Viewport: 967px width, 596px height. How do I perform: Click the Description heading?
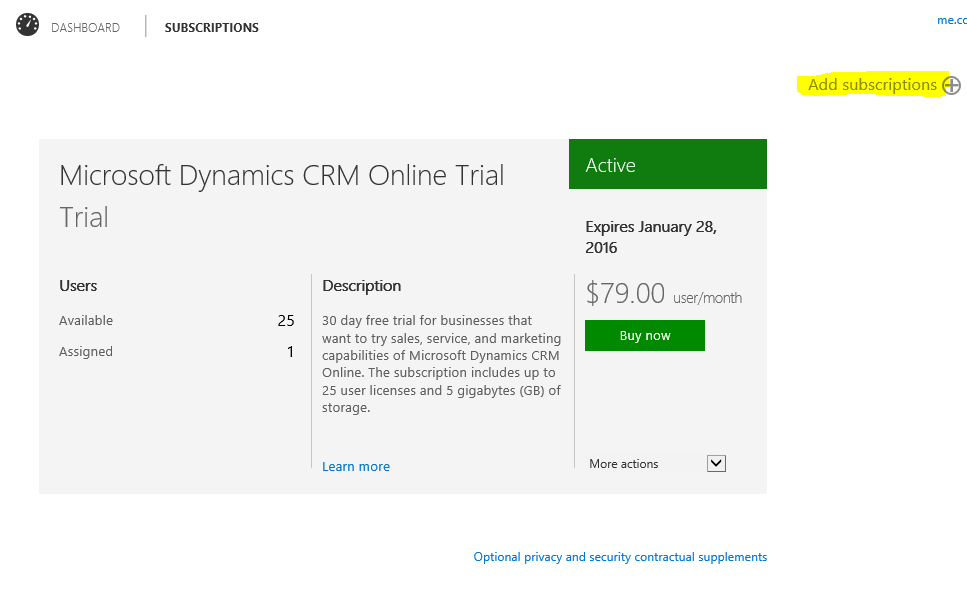[361, 286]
